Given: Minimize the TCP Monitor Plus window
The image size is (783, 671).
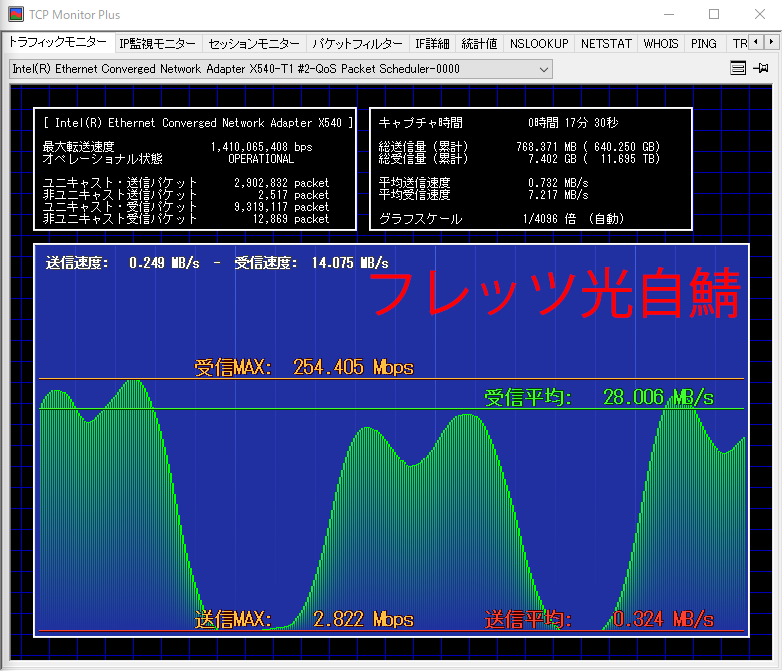Looking at the screenshot, I should click(x=668, y=15).
